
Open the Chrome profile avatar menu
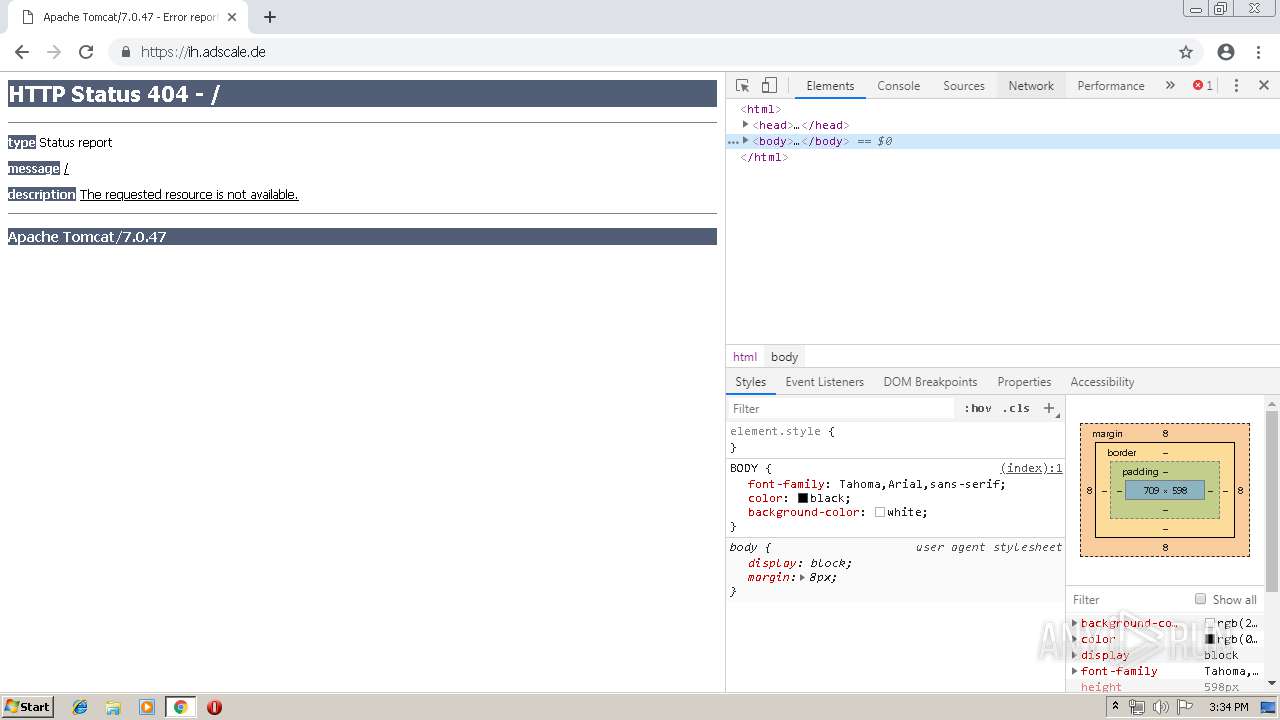tap(1226, 52)
